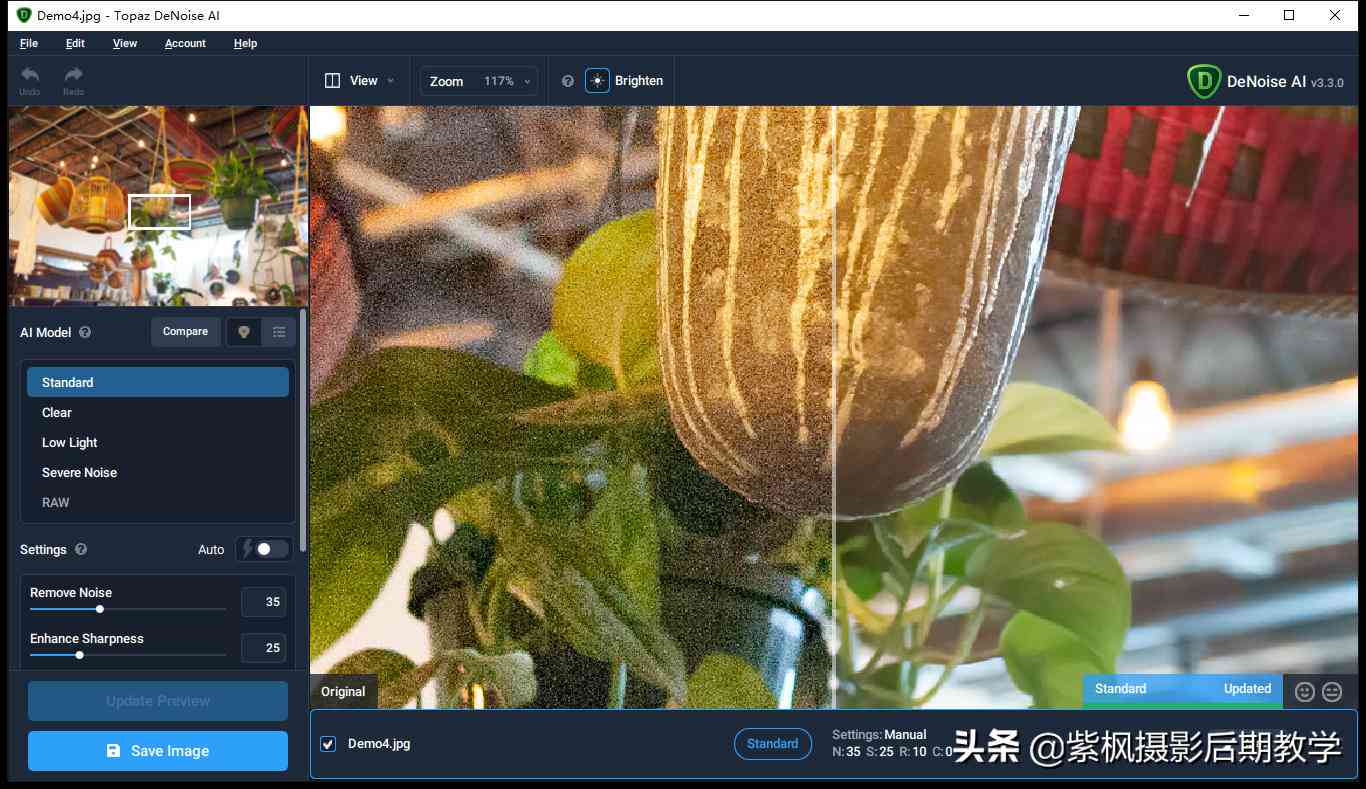Viewport: 1366px width, 789px height.
Task: Click the Enhance Sharpness value field 25
Action: [x=264, y=648]
